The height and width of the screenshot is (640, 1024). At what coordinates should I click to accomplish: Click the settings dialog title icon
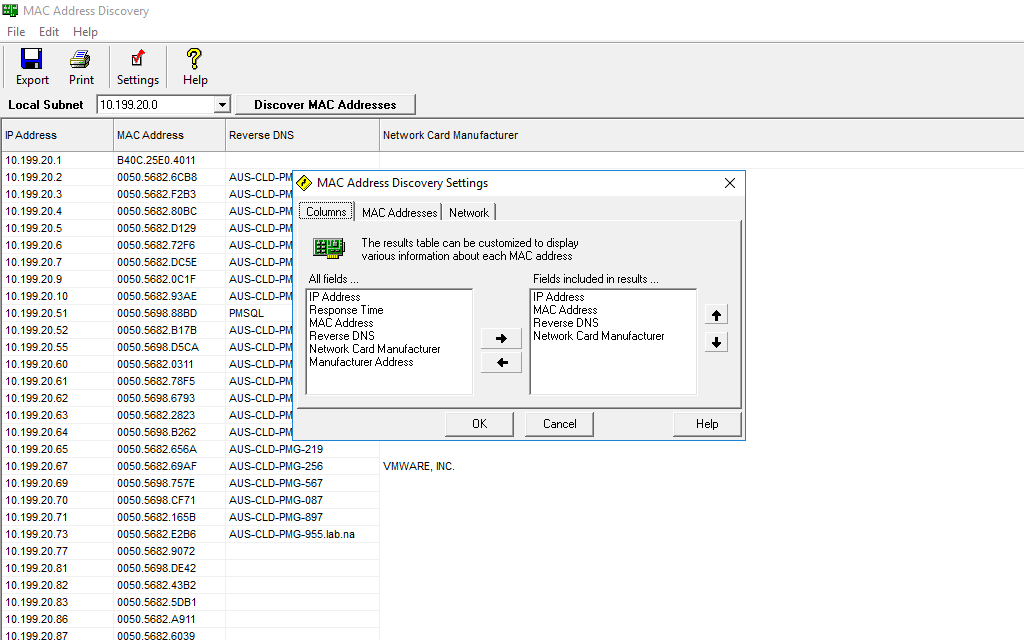point(304,183)
